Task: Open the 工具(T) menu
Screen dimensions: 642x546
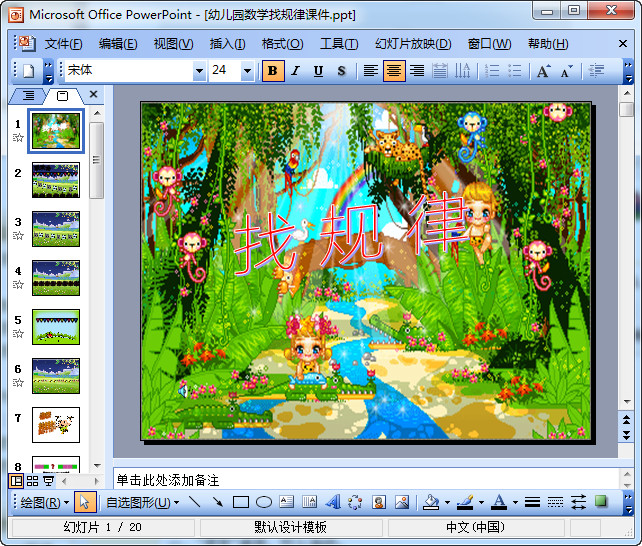Action: click(x=339, y=43)
